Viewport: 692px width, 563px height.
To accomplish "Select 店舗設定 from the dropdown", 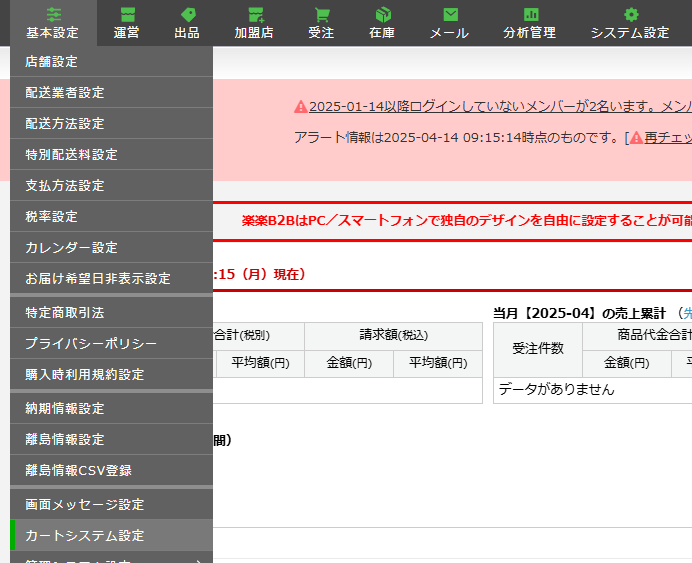I will click(111, 61).
